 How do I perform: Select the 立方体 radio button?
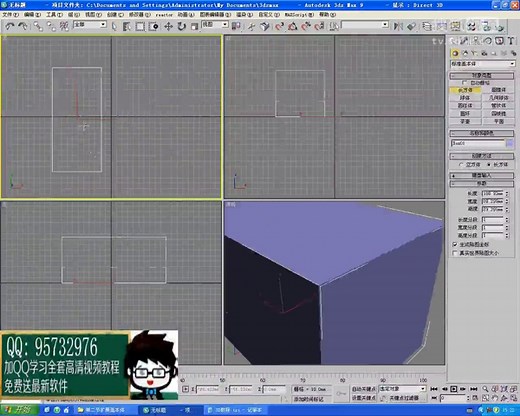click(x=461, y=164)
